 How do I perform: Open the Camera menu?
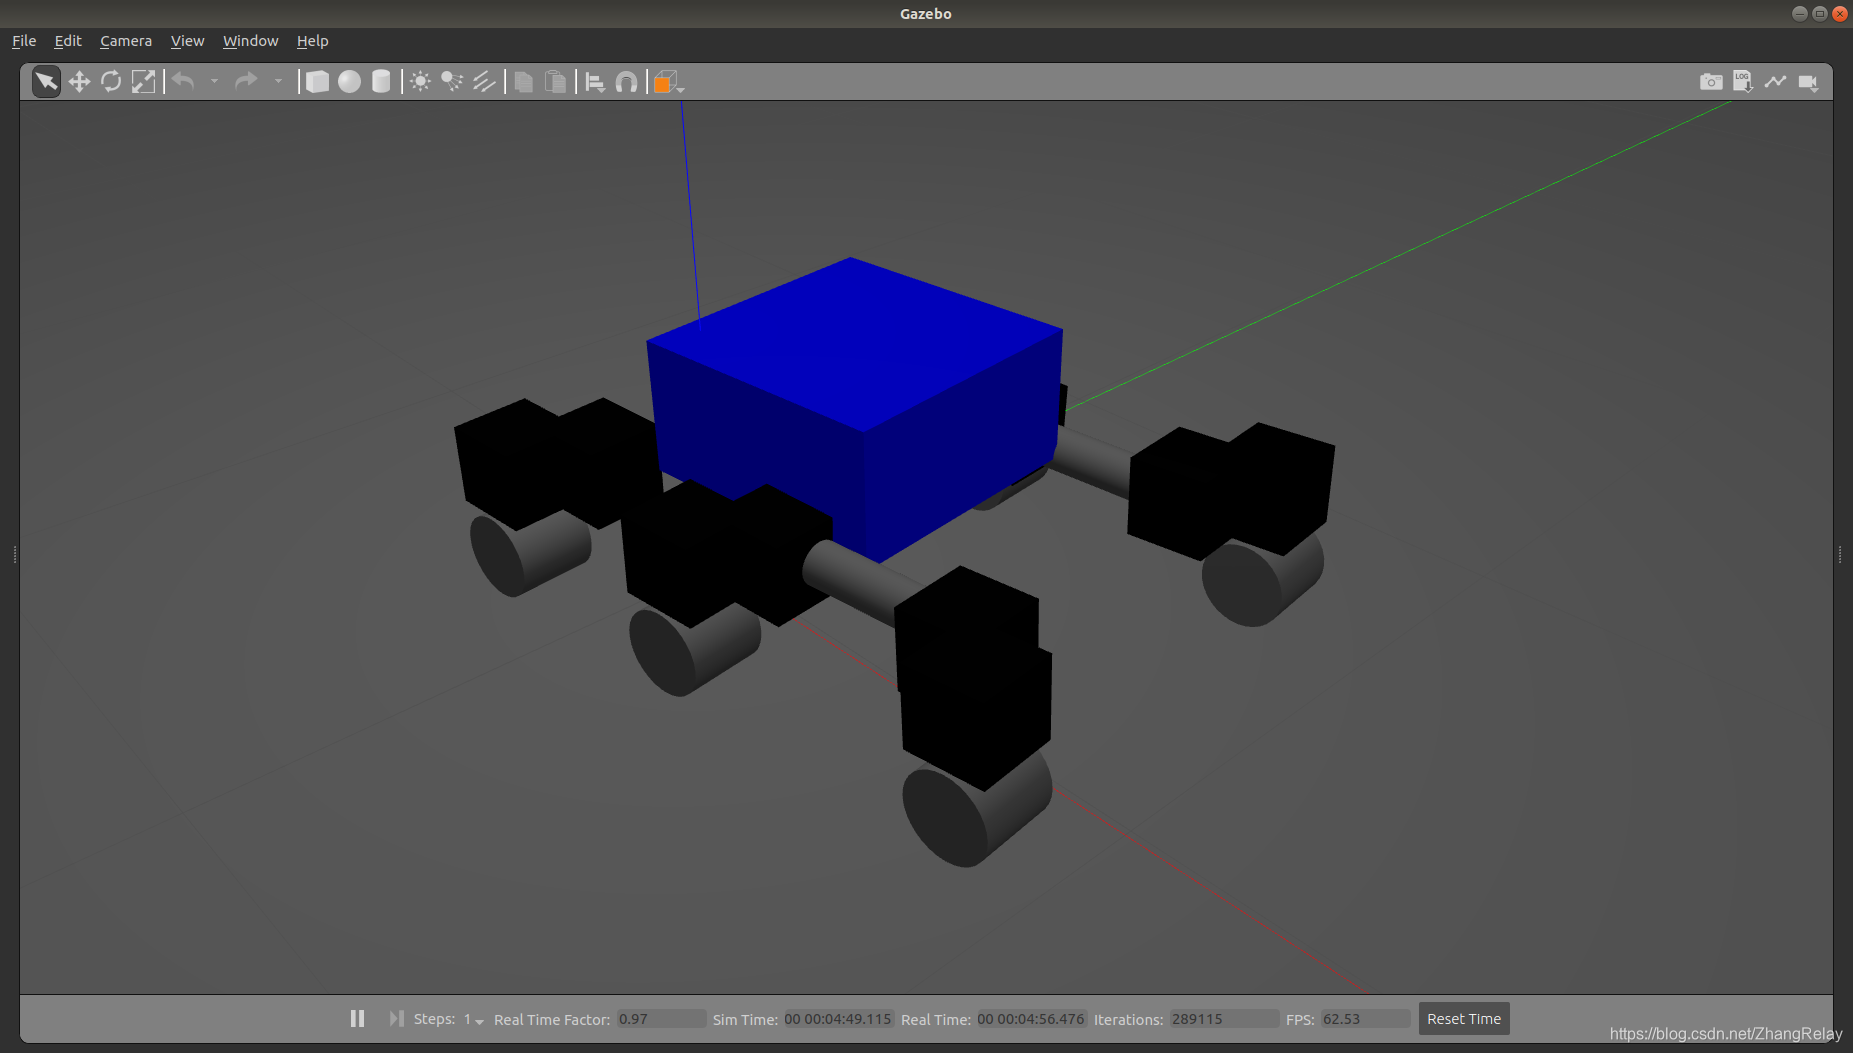point(126,41)
